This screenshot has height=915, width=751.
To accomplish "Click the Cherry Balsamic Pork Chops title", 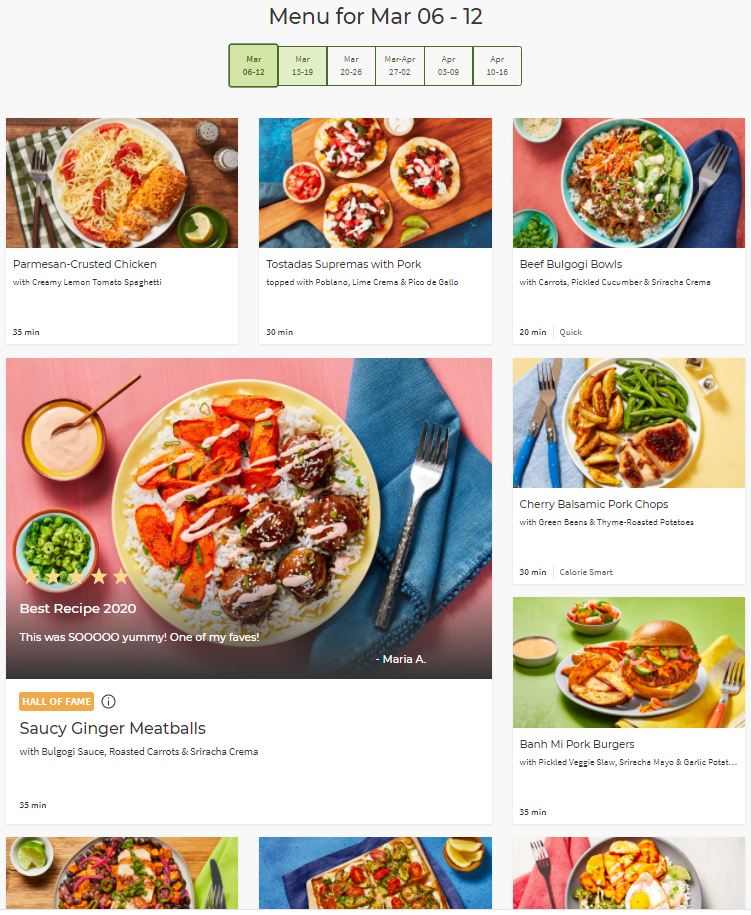I will (594, 504).
